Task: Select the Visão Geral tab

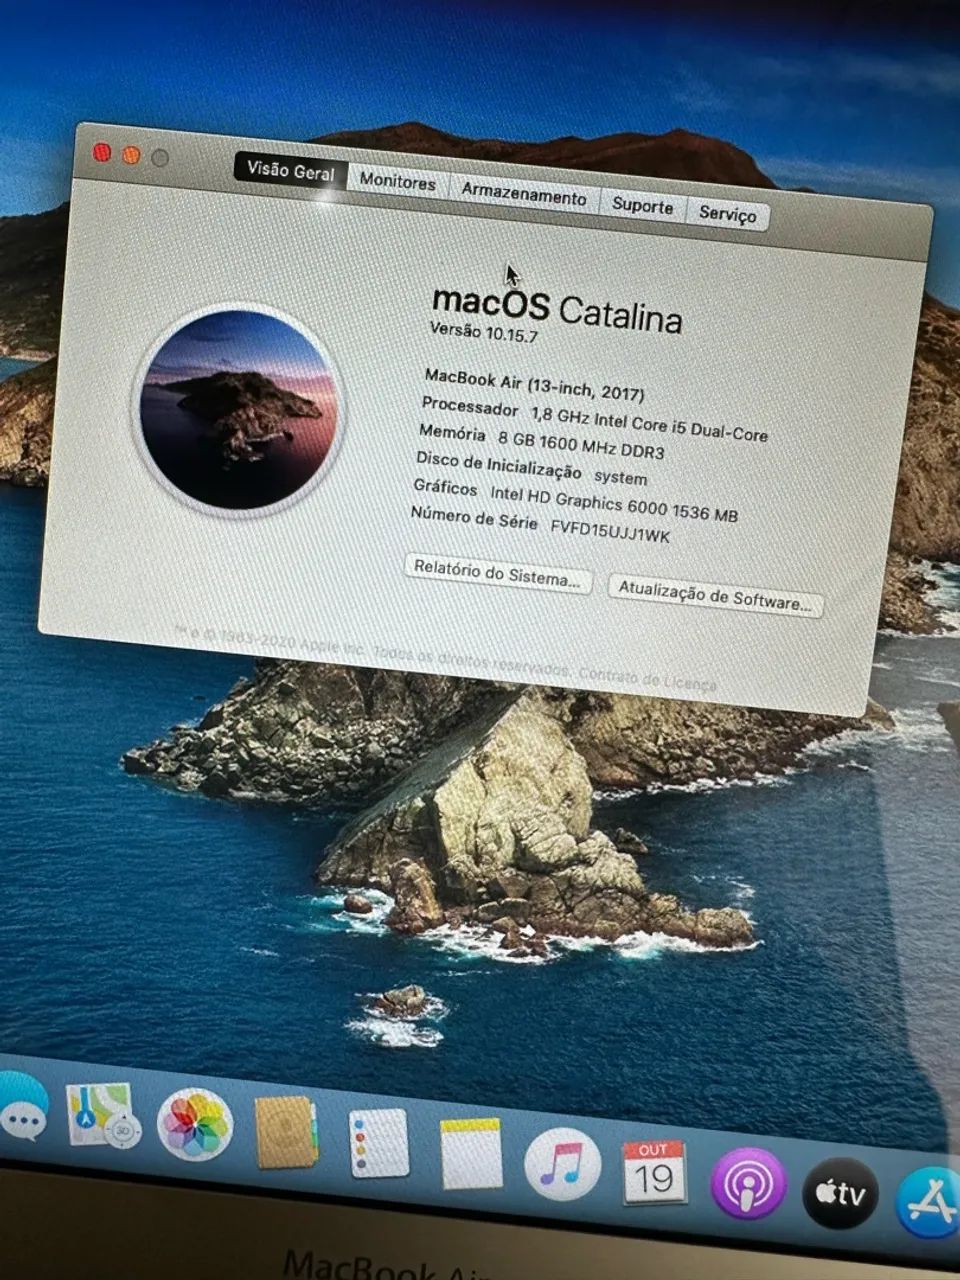Action: (291, 171)
